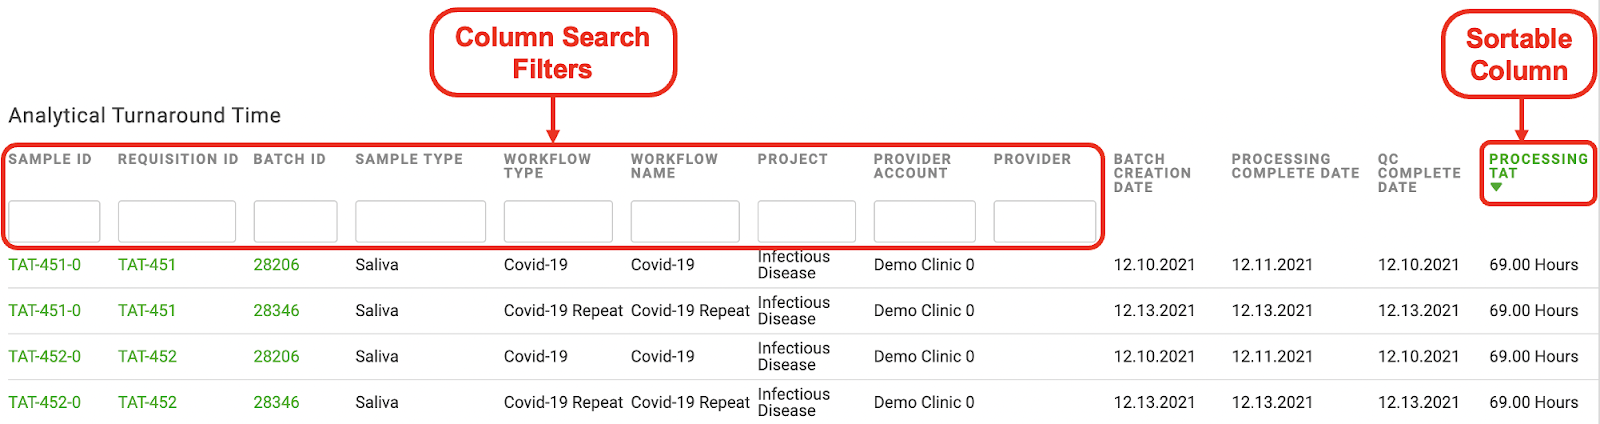Click the Workflow Name filter input
This screenshot has width=1600, height=424.
point(685,221)
